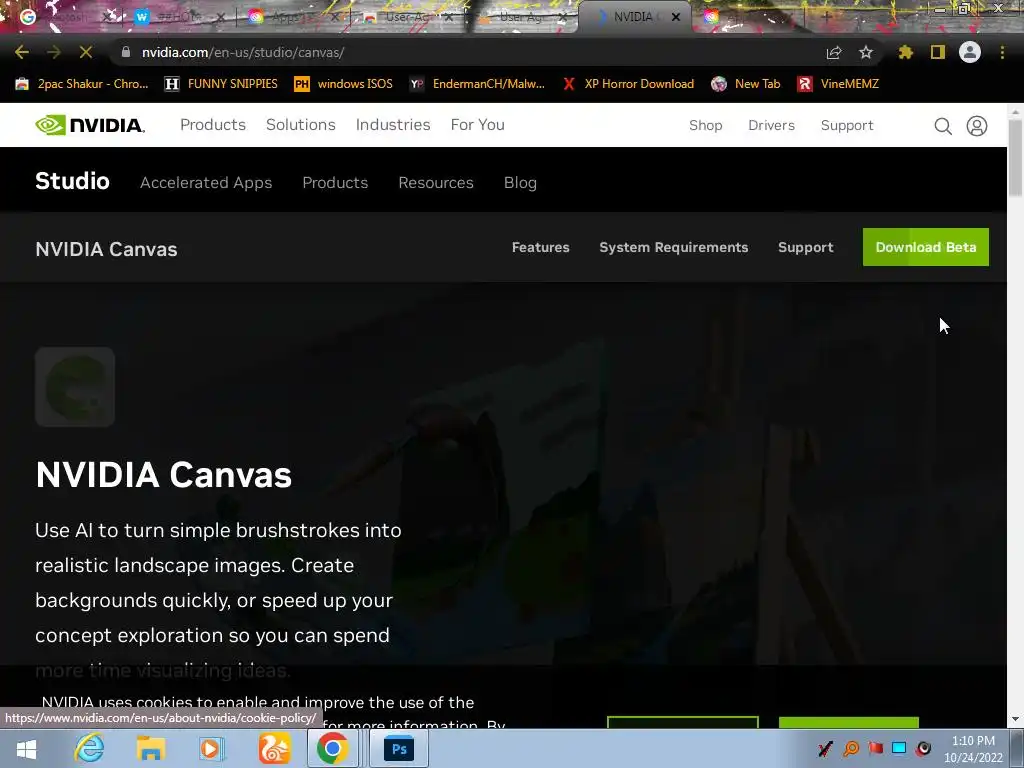1024x768 pixels.
Task: Jump to Features section
Action: [x=541, y=248]
